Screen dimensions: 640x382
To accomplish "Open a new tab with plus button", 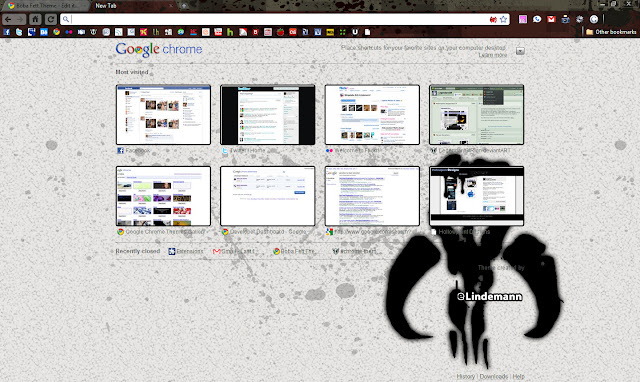I will pyautogui.click(x=184, y=6).
